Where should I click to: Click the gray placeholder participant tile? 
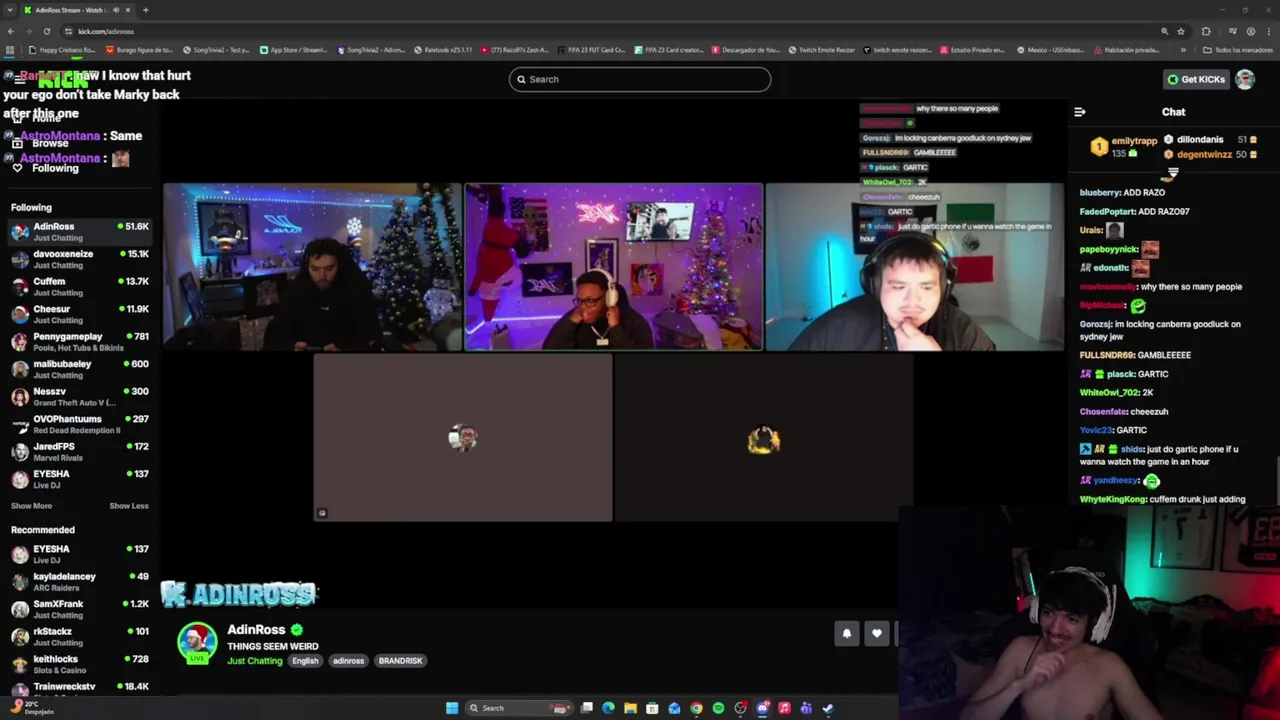[x=463, y=438]
